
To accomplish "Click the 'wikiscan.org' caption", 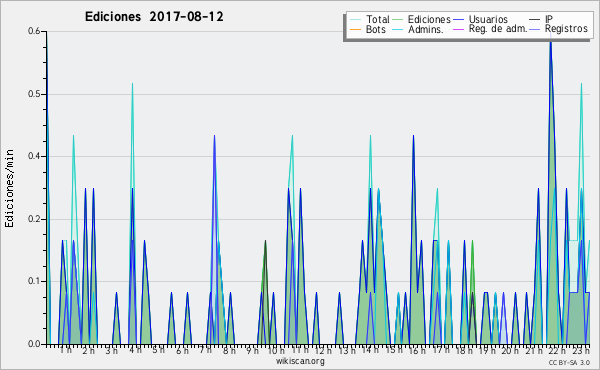I will 300,361.
